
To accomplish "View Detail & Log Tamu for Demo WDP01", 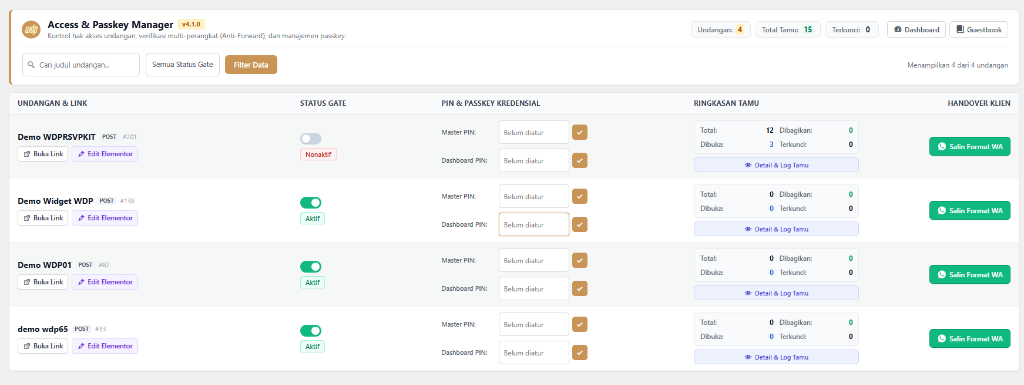I will tap(776, 293).
